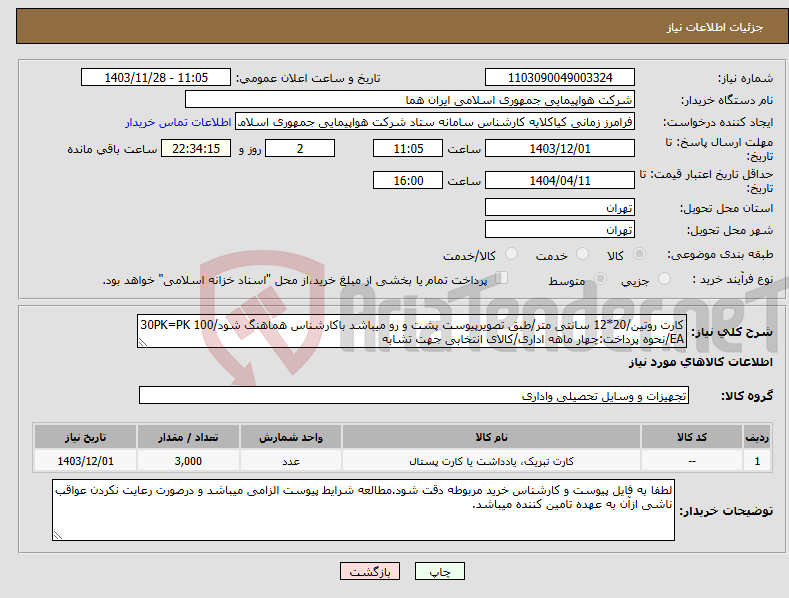Click the response deadline date 1403/12/01 field
Screen dimensions: 789x598
(560, 148)
